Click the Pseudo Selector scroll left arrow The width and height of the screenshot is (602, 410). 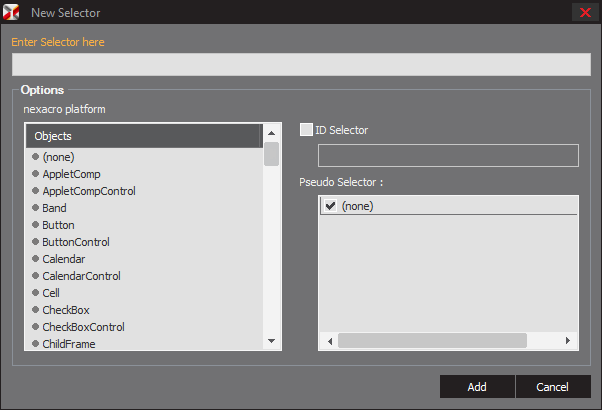click(329, 341)
